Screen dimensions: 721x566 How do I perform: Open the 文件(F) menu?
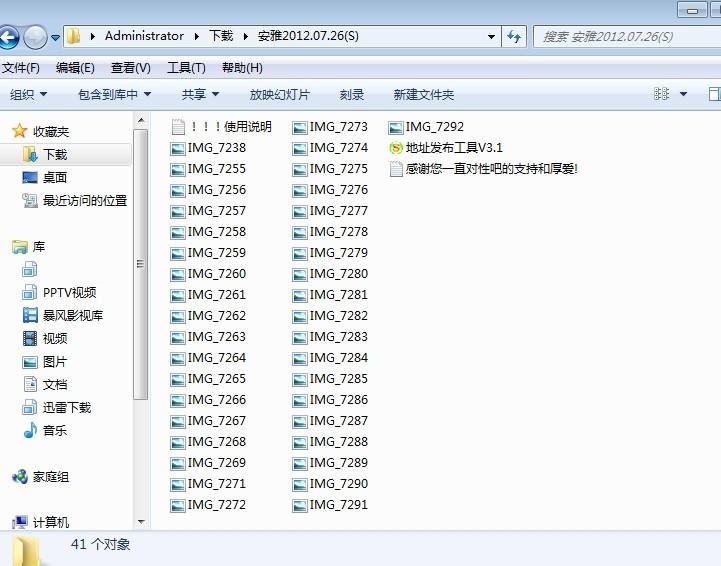click(x=21, y=68)
